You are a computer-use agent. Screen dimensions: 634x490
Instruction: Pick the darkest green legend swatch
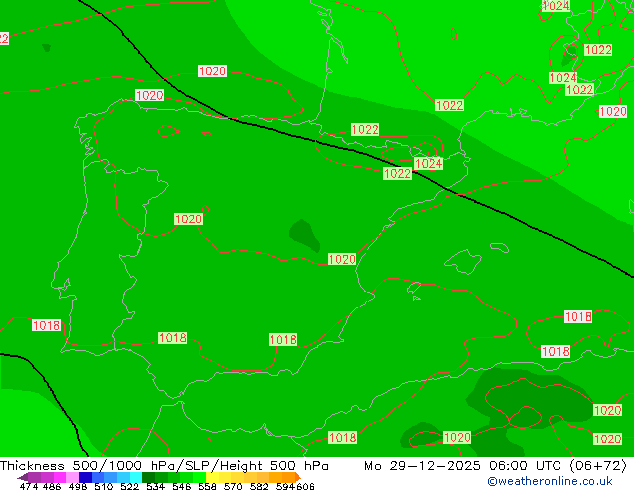(148, 477)
